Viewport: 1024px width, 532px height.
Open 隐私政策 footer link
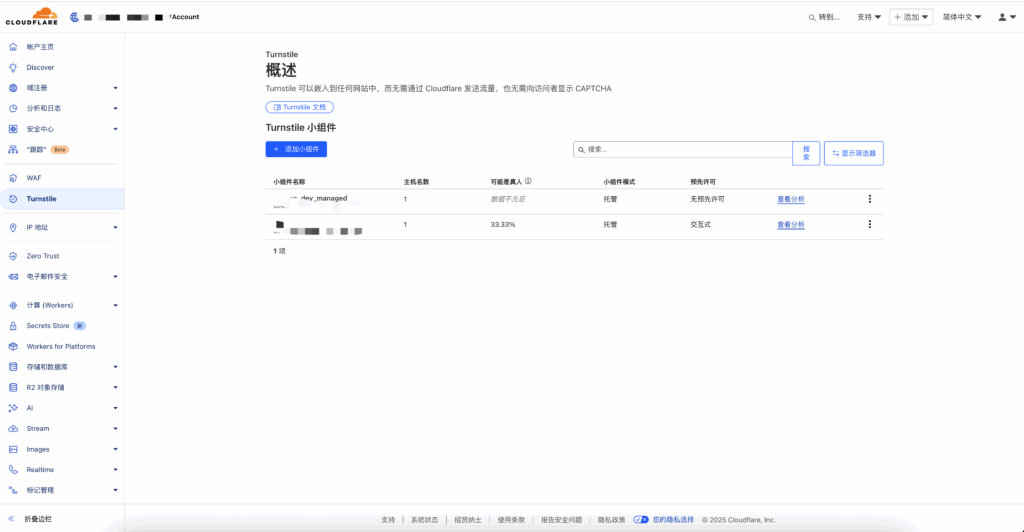(x=611, y=520)
